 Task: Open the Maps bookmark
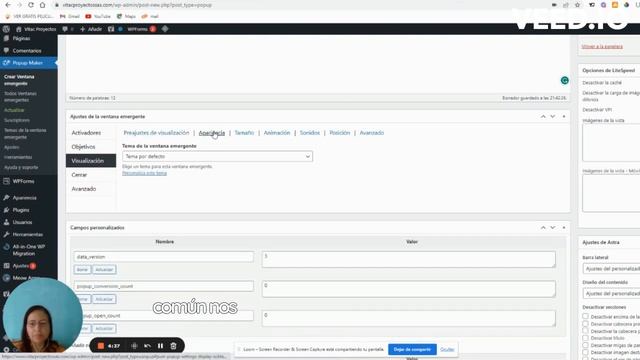126,16
